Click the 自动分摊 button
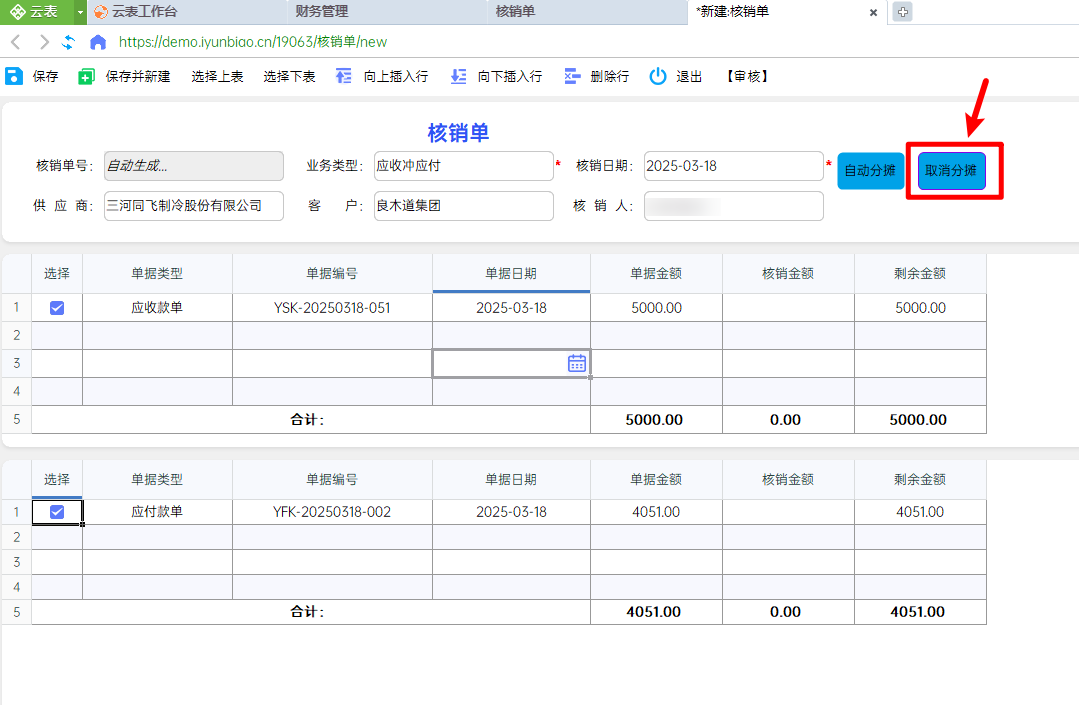The width and height of the screenshot is (1079, 705). click(x=870, y=171)
